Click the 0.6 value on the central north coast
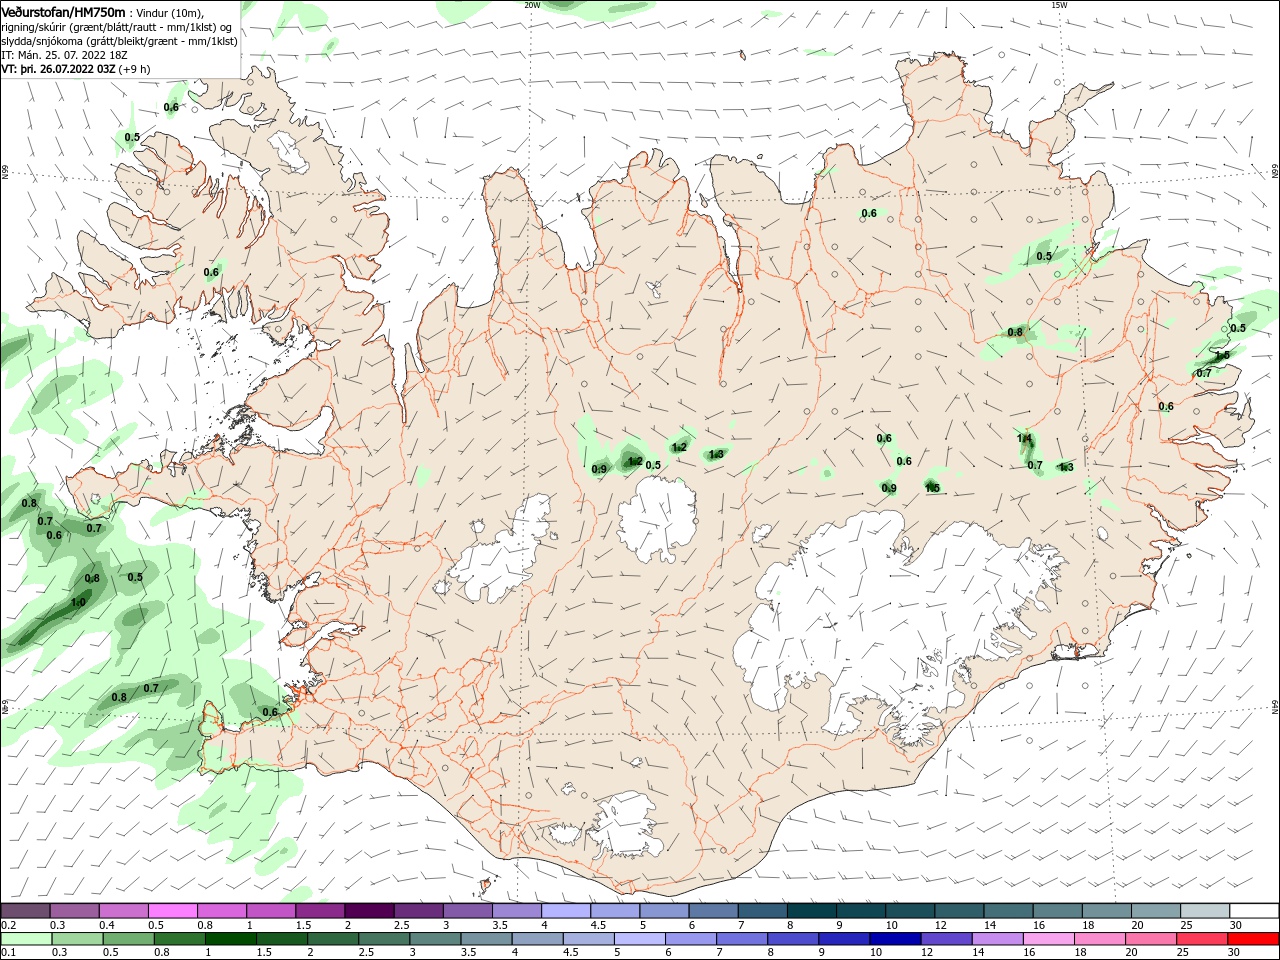1280x960 pixels. tap(869, 213)
